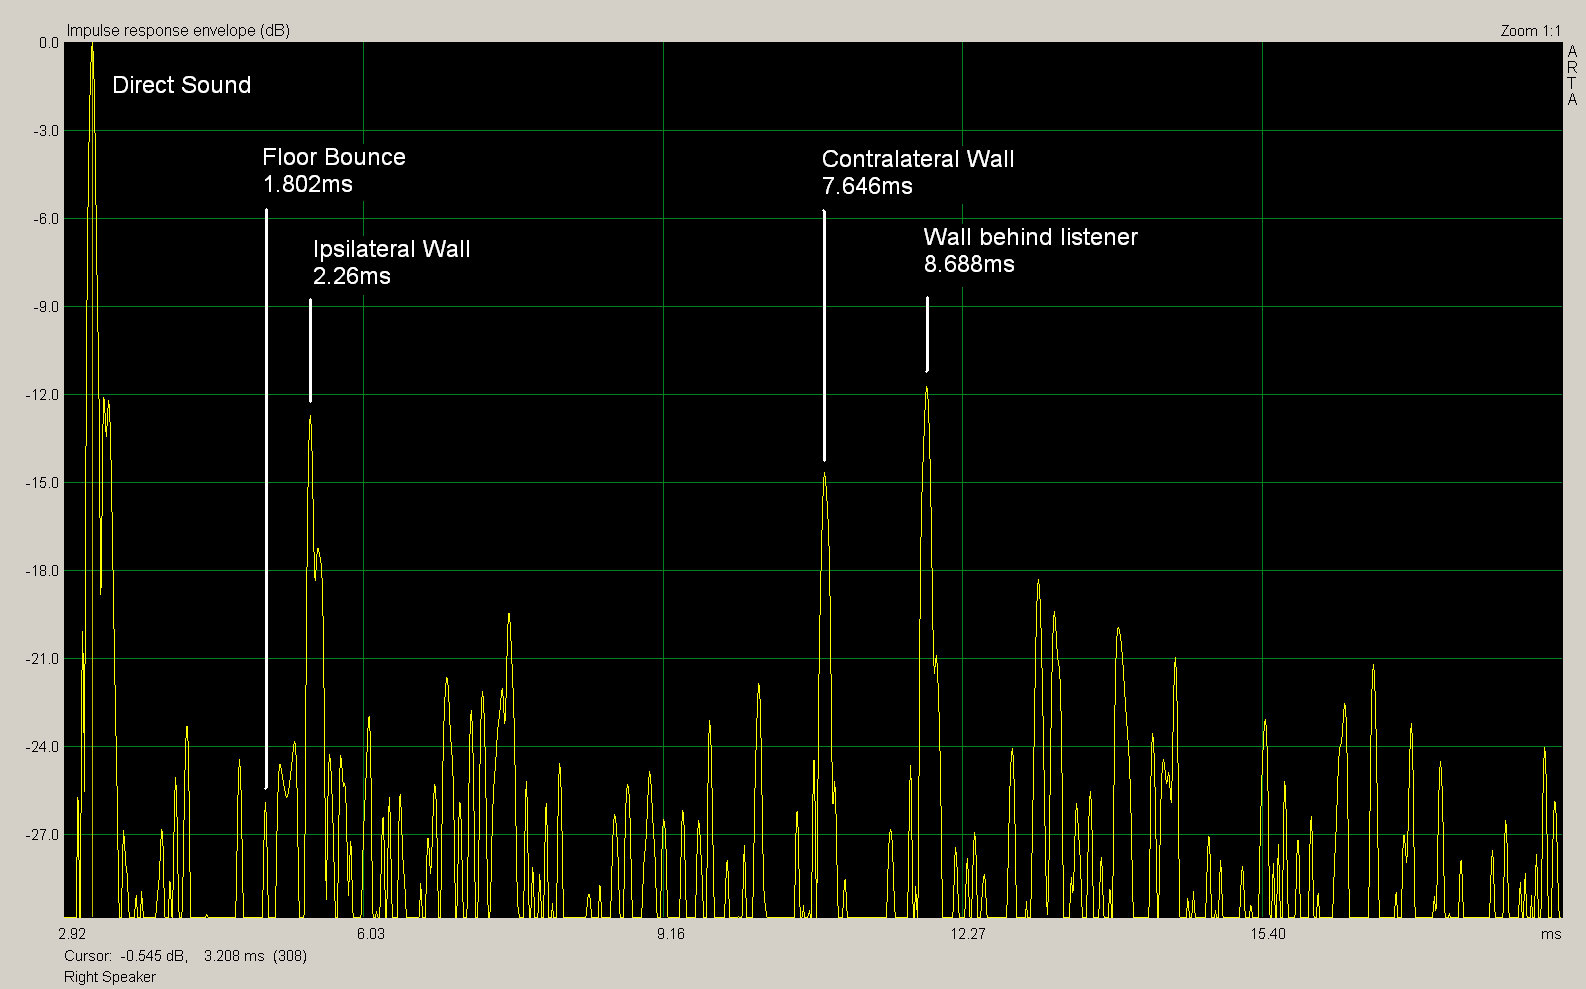Screen dimensions: 1586x989
Task: Click the '1.802ms' value
Action: coord(308,184)
